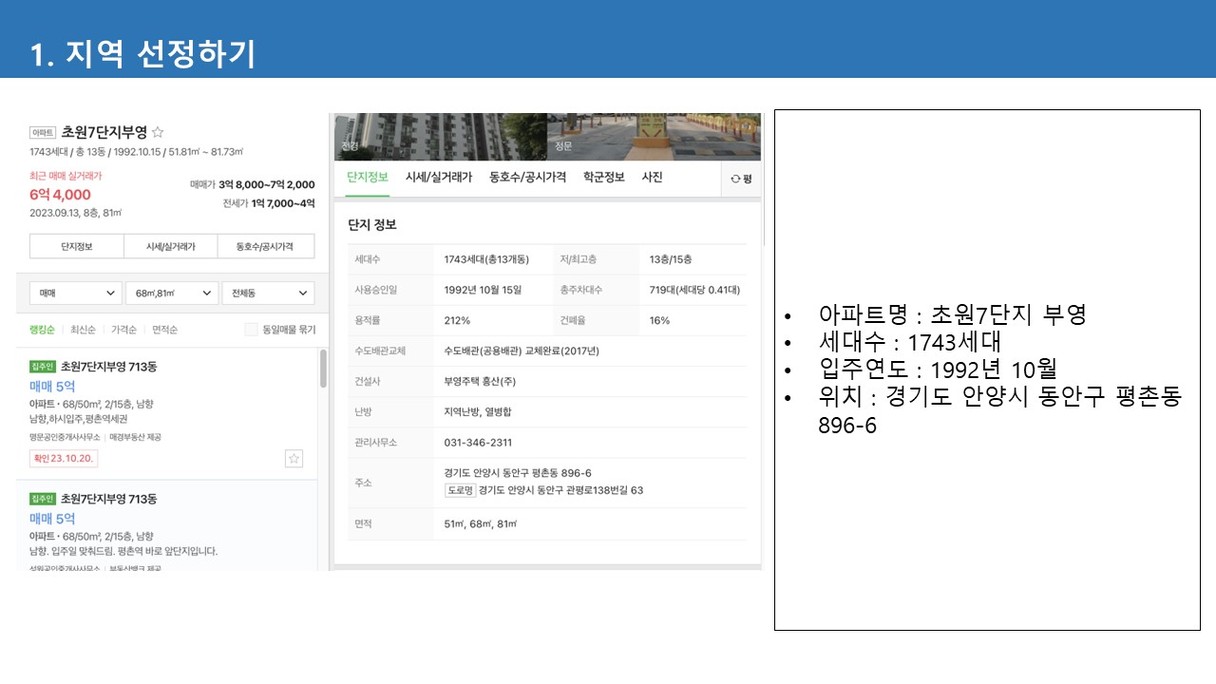Click the 매매가 3억 8,000~7억 2,000 range
Viewport: 1216px width, 684px height.
(x=252, y=185)
